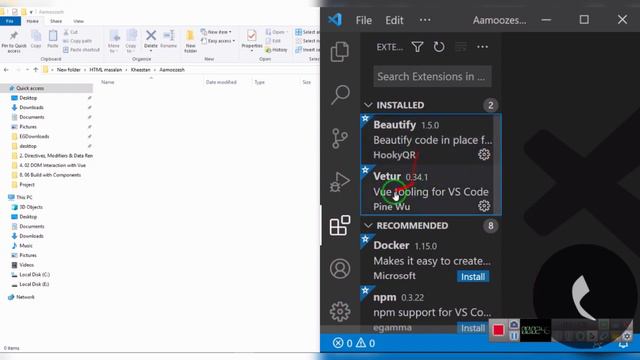The height and width of the screenshot is (360, 640).
Task: Switch to the Home ribbon tab
Action: click(x=33, y=21)
